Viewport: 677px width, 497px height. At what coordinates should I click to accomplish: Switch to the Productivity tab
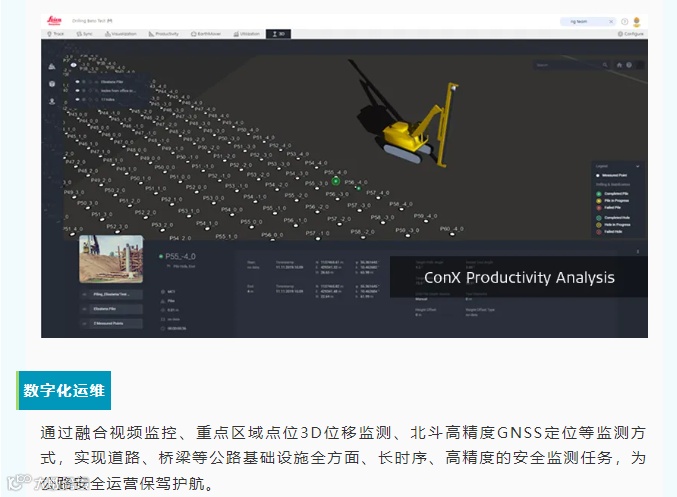[164, 34]
